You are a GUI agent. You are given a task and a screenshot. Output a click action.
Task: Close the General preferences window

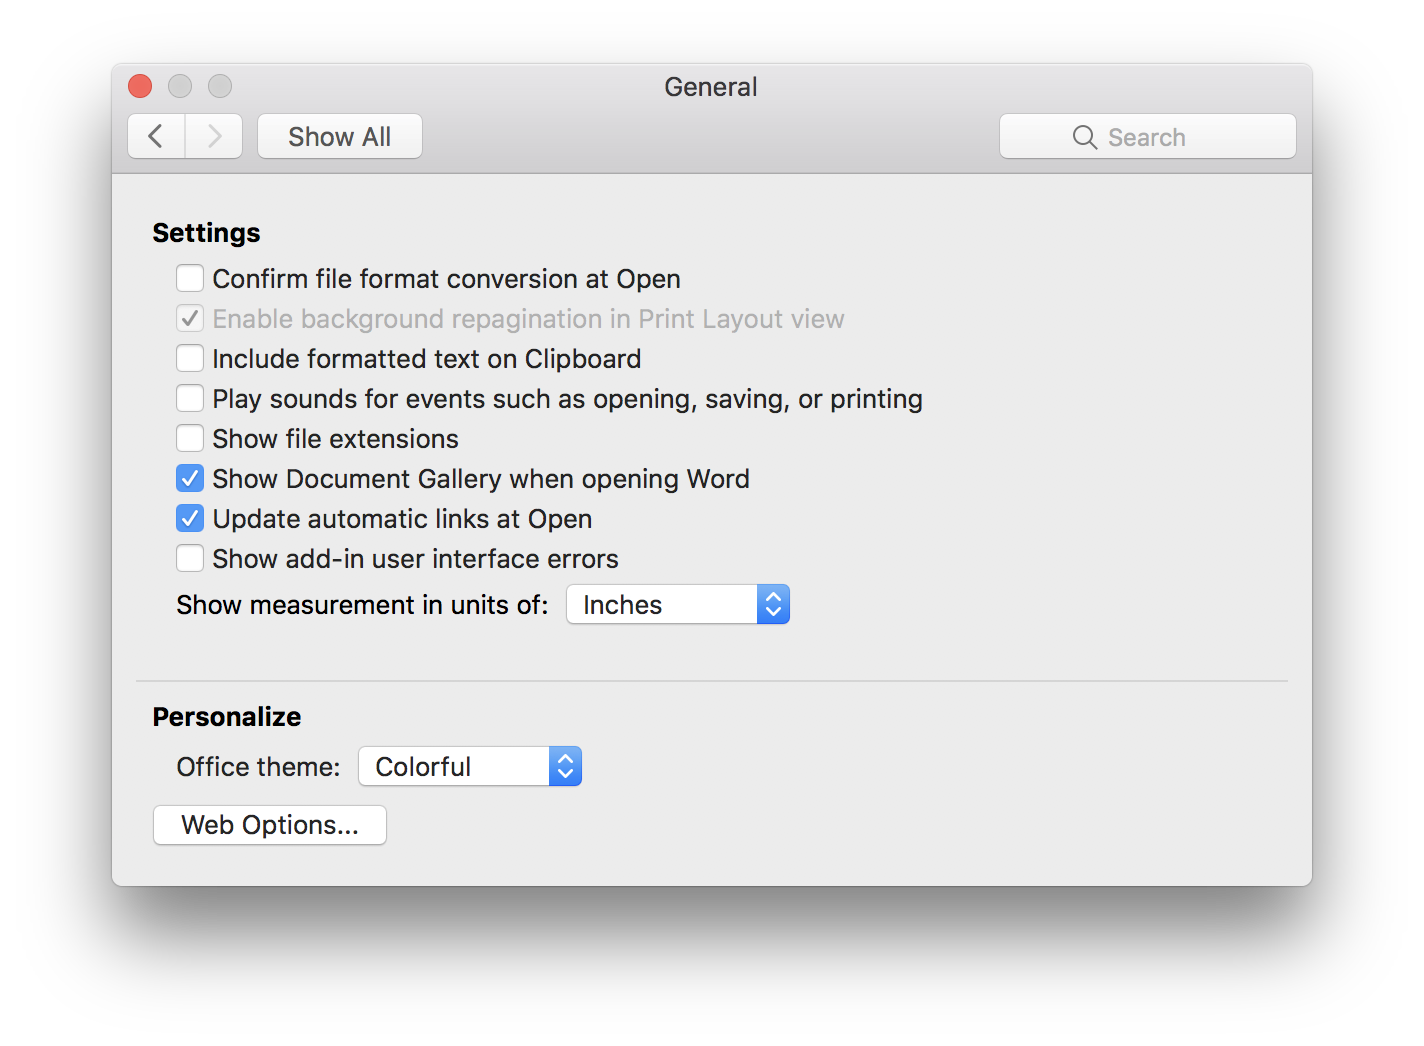click(140, 87)
